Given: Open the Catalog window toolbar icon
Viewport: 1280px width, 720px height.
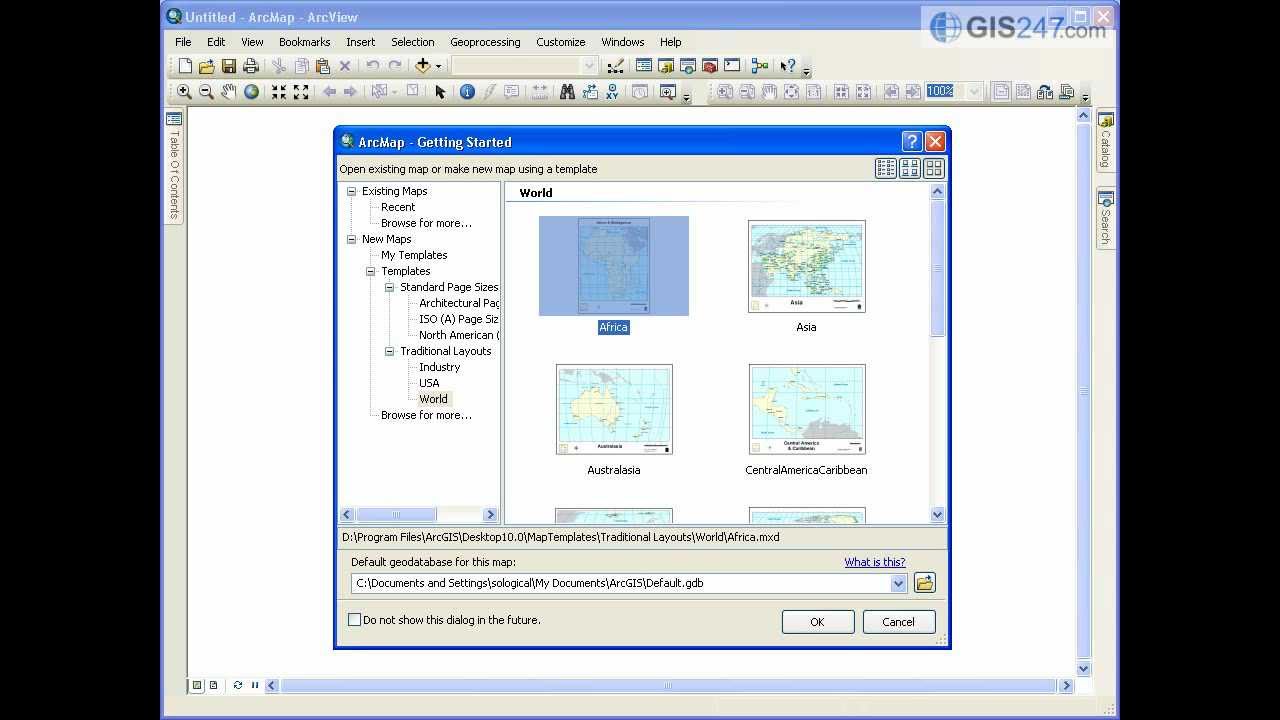Looking at the screenshot, I should pos(666,66).
